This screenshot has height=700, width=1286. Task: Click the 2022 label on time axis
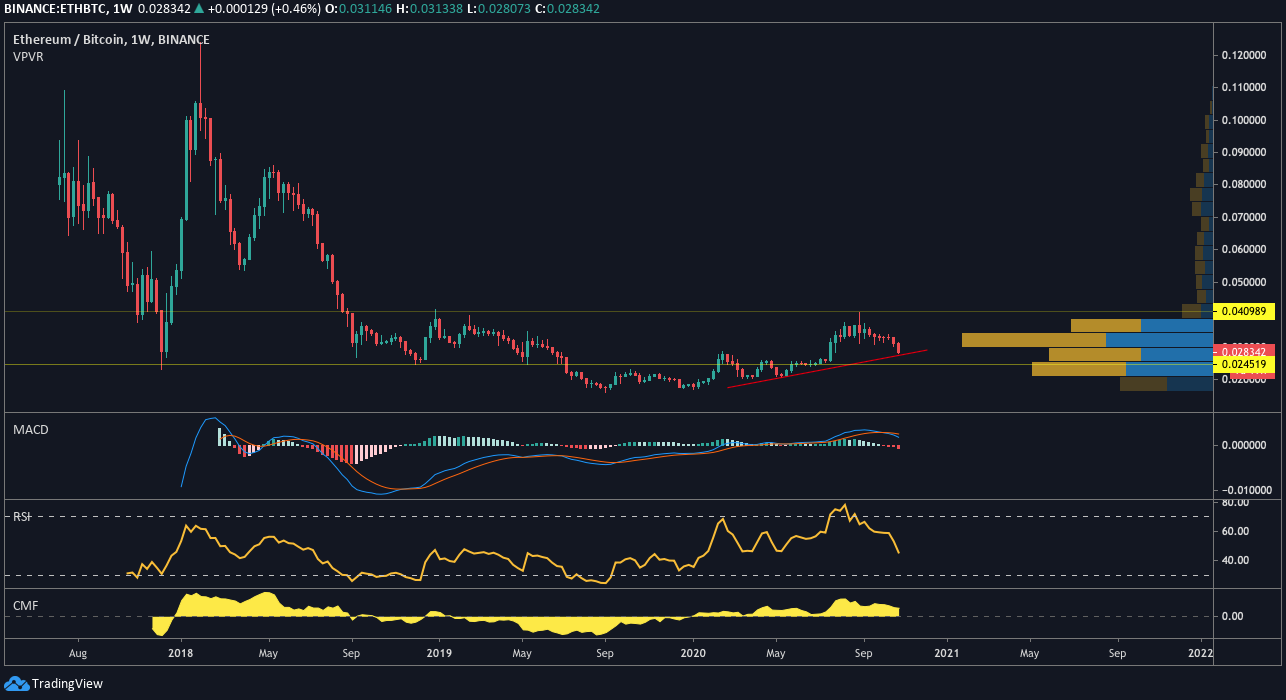tap(1200, 654)
